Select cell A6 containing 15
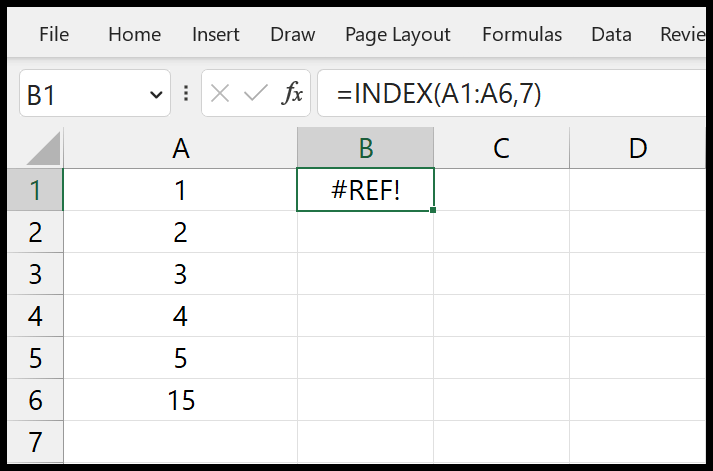 181,400
